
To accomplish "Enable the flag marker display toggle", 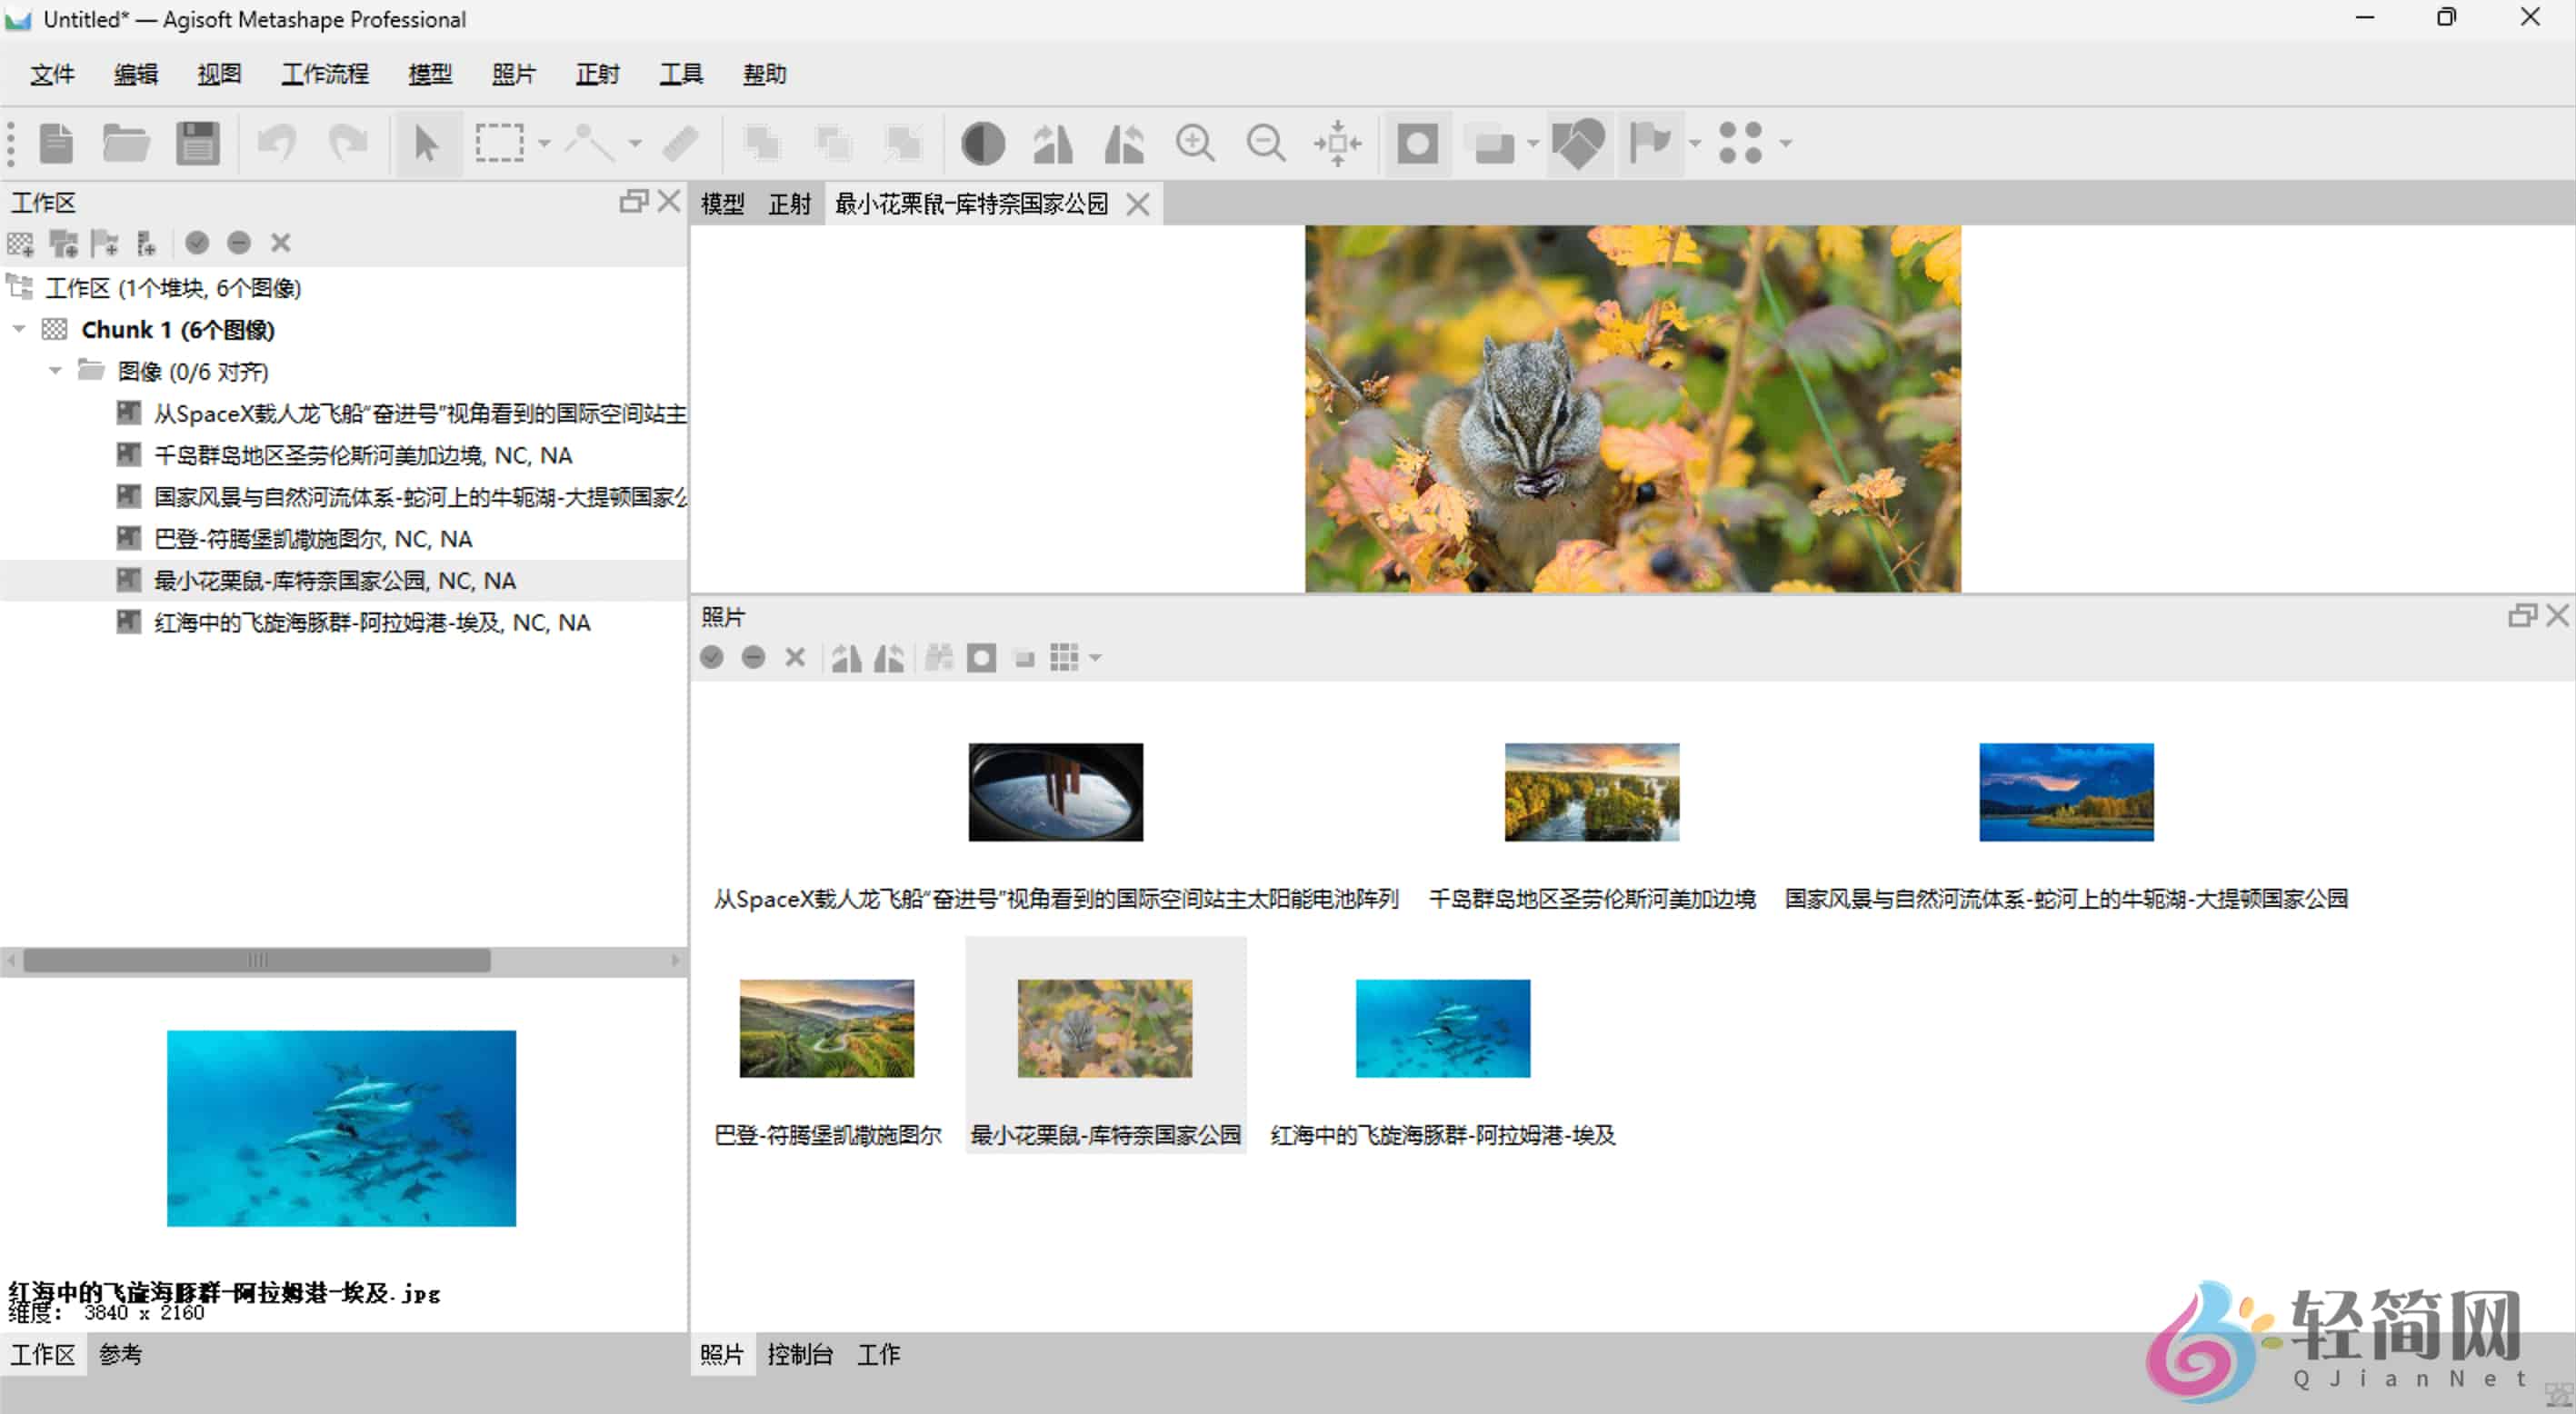I will [1652, 143].
